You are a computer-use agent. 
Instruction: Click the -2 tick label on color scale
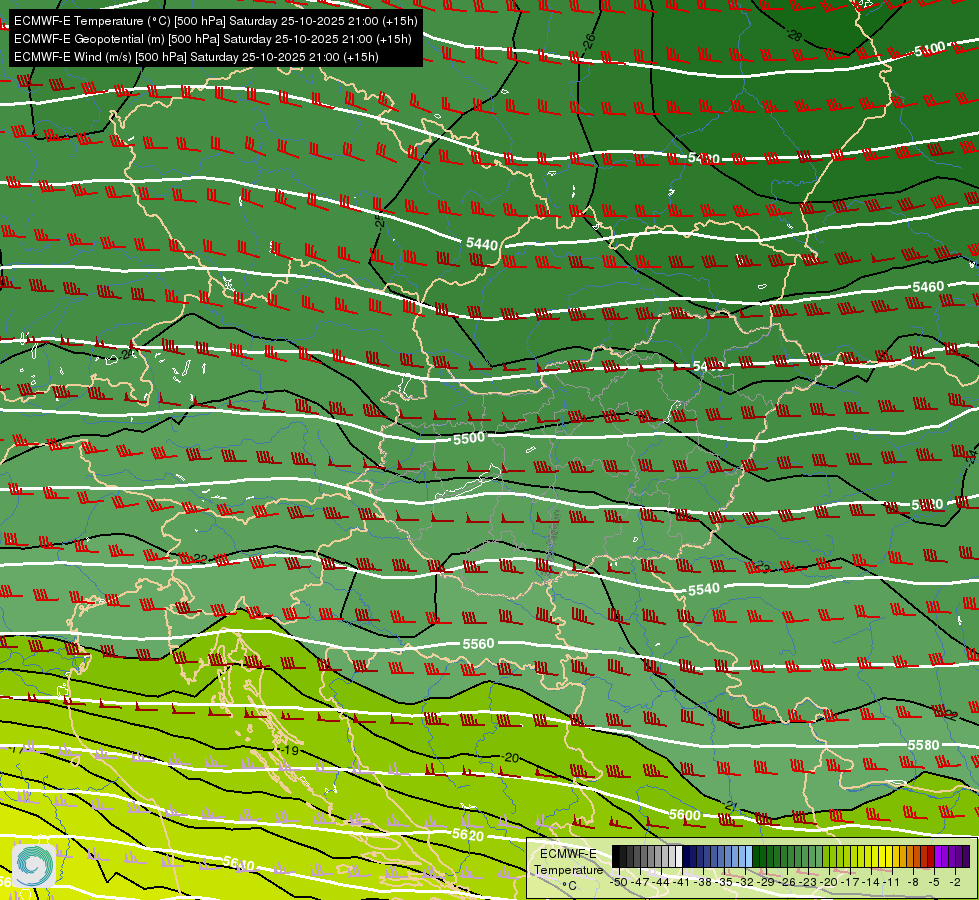955,882
